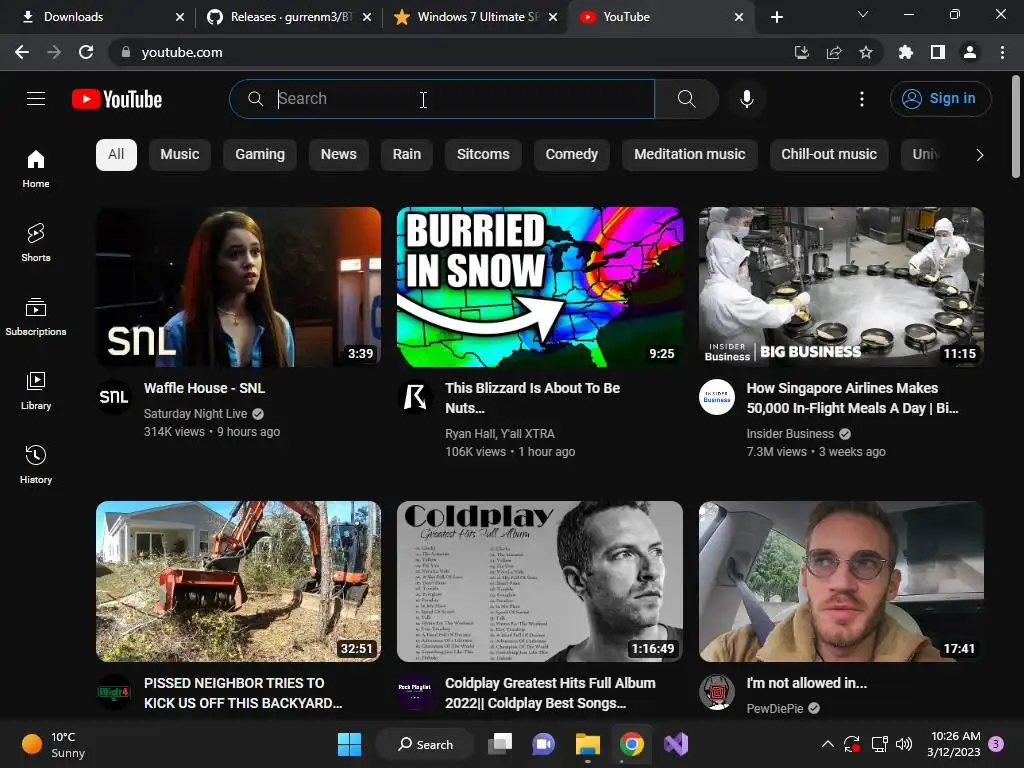Select the Rain filter chip
1024x768 pixels.
(407, 155)
